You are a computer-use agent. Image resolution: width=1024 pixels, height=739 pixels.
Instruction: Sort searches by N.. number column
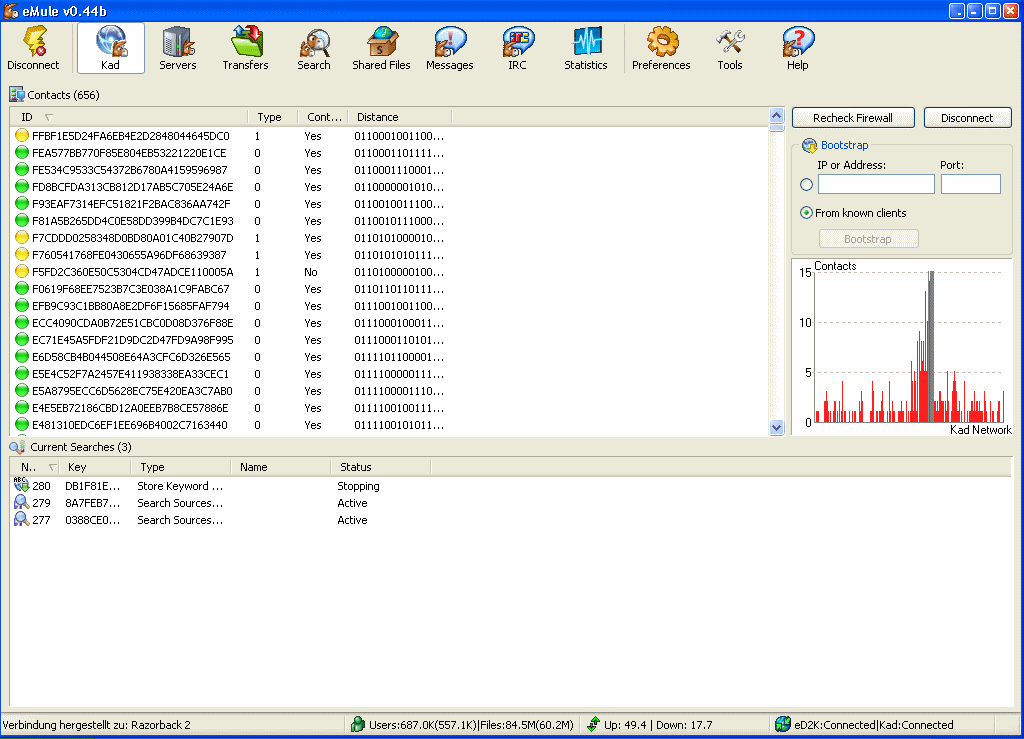(x=35, y=467)
